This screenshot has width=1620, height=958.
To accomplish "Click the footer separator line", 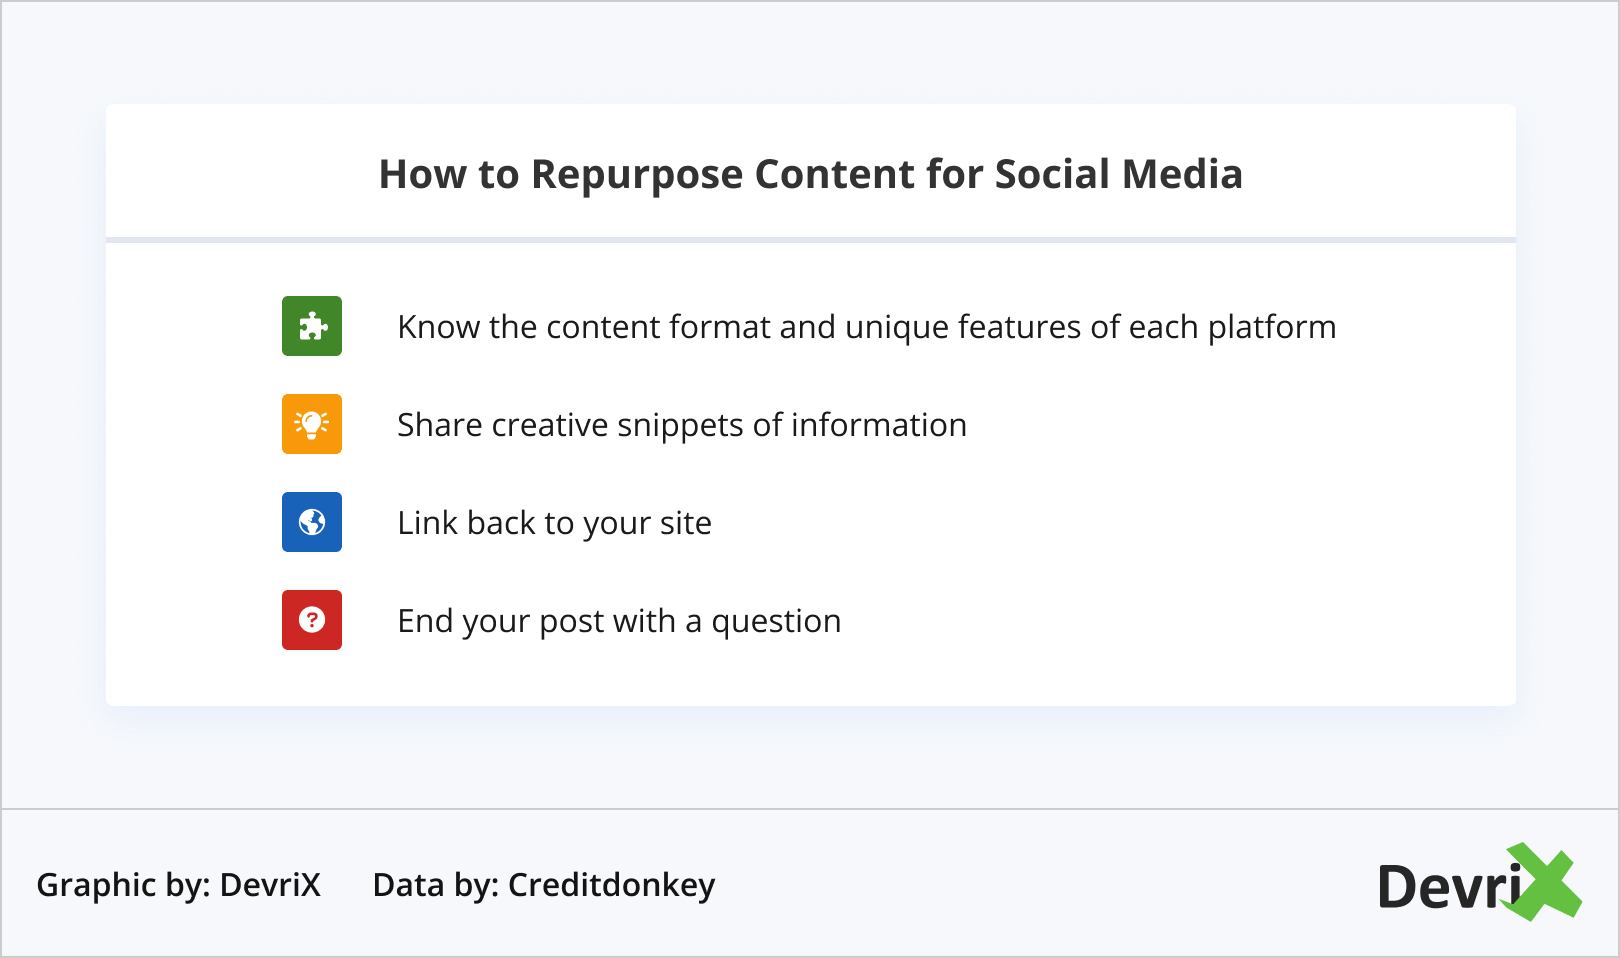I will click(810, 808).
